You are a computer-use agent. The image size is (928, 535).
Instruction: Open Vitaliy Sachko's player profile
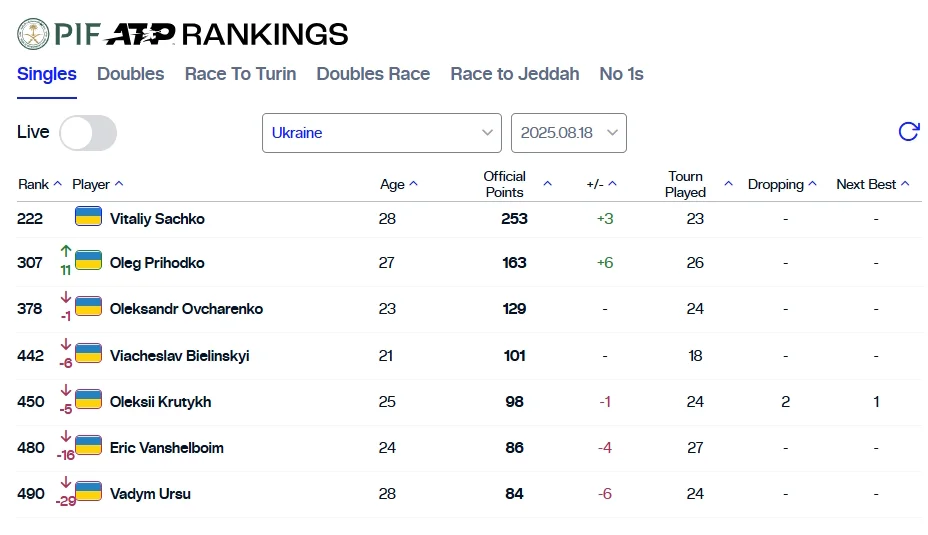(x=157, y=218)
